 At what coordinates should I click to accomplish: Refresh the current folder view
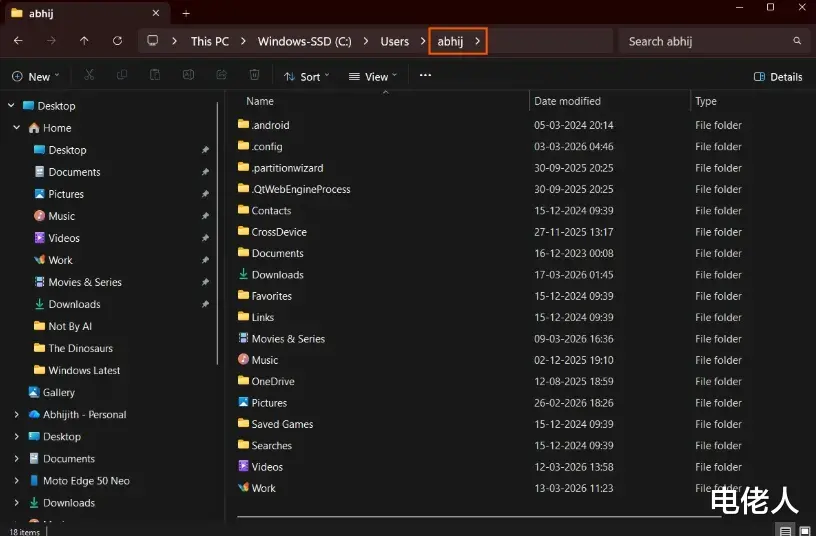coord(117,41)
